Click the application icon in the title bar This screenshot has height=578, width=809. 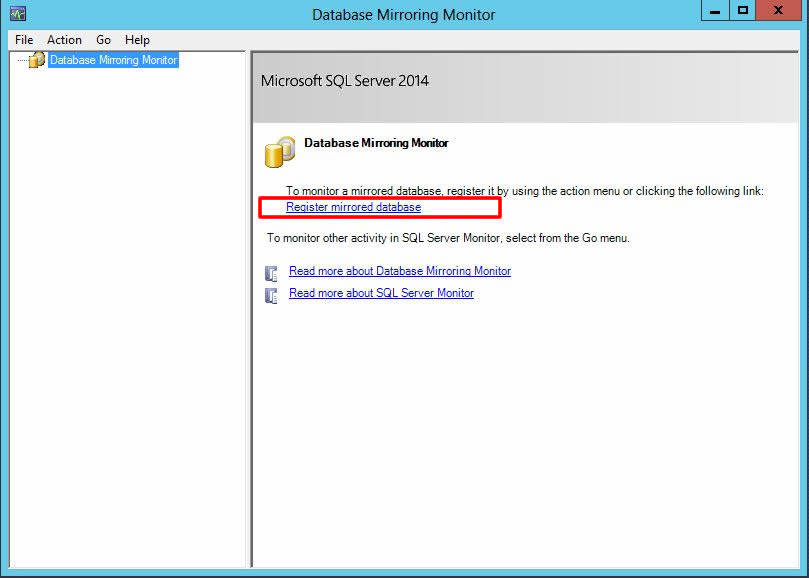17,14
